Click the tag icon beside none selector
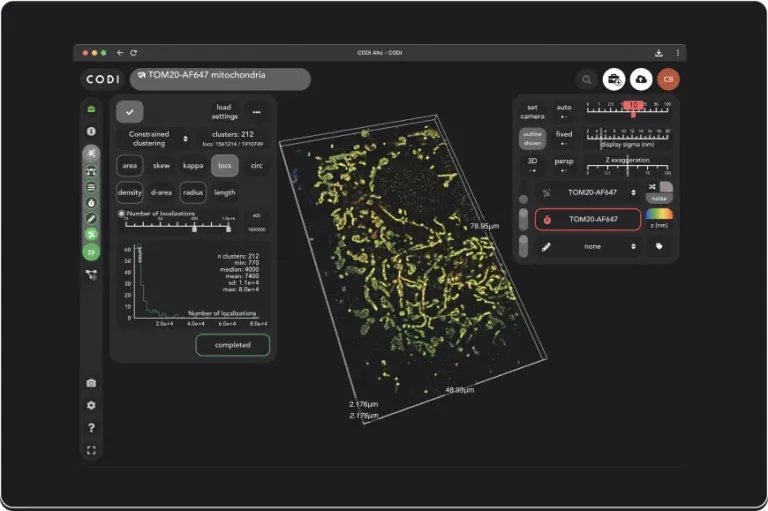 point(659,246)
